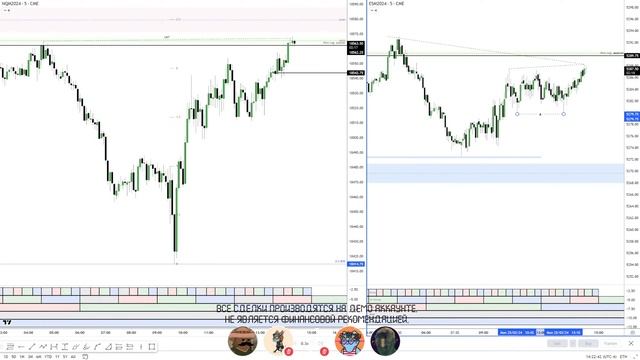The width and height of the screenshot is (640, 360).
Task: Click the left handle of the selected ES trendline
Action: click(517, 114)
